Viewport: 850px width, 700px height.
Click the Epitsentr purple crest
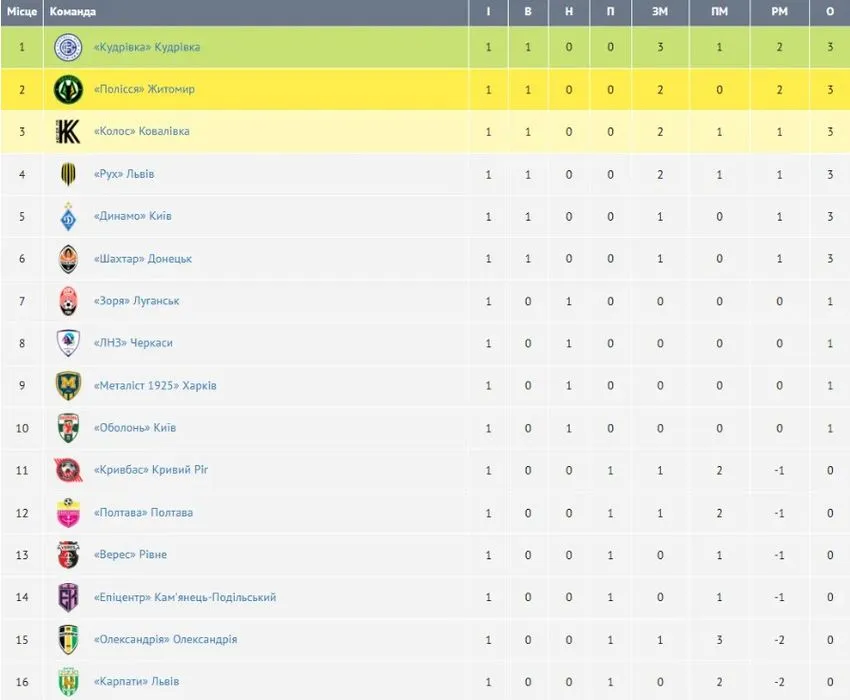pos(68,597)
